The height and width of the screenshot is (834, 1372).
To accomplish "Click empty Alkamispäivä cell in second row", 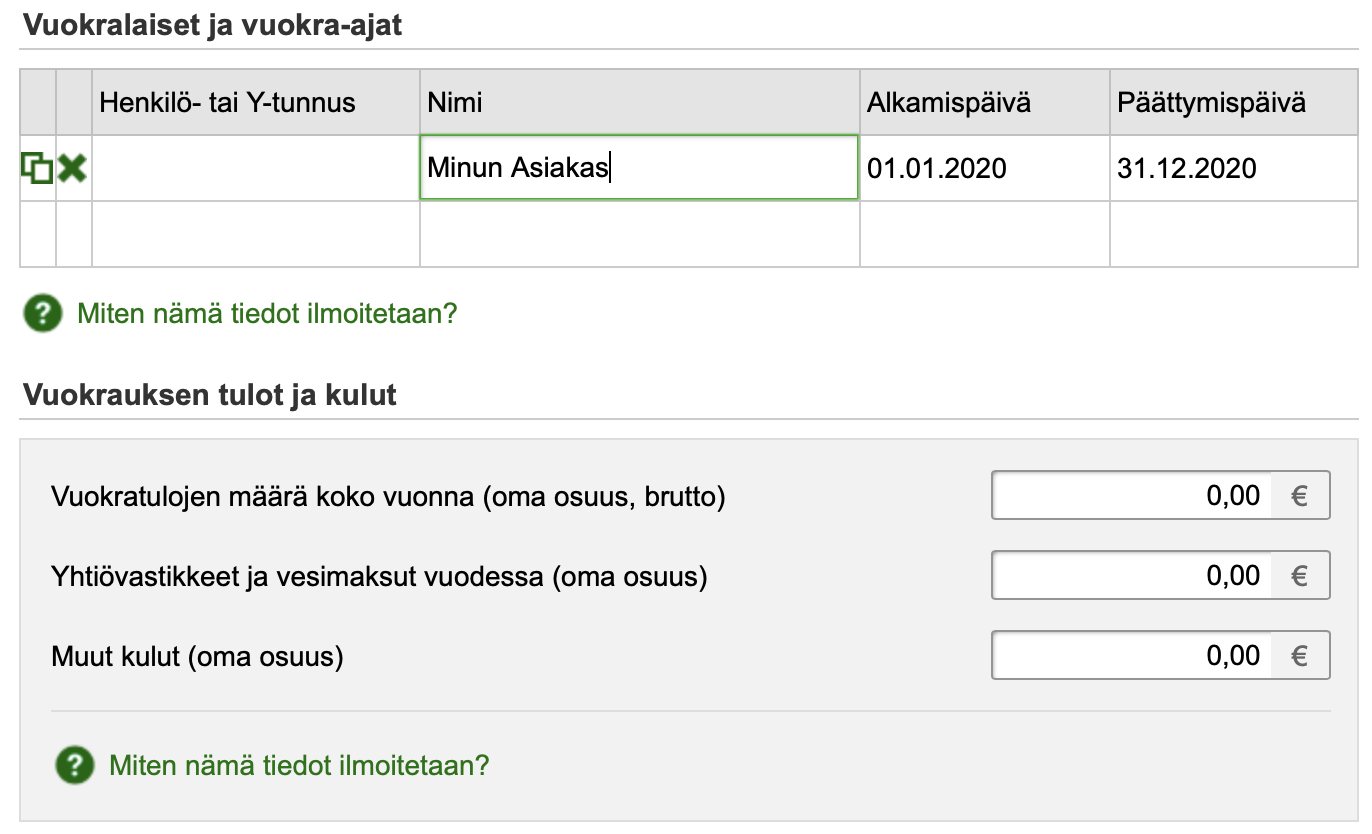I will click(984, 234).
